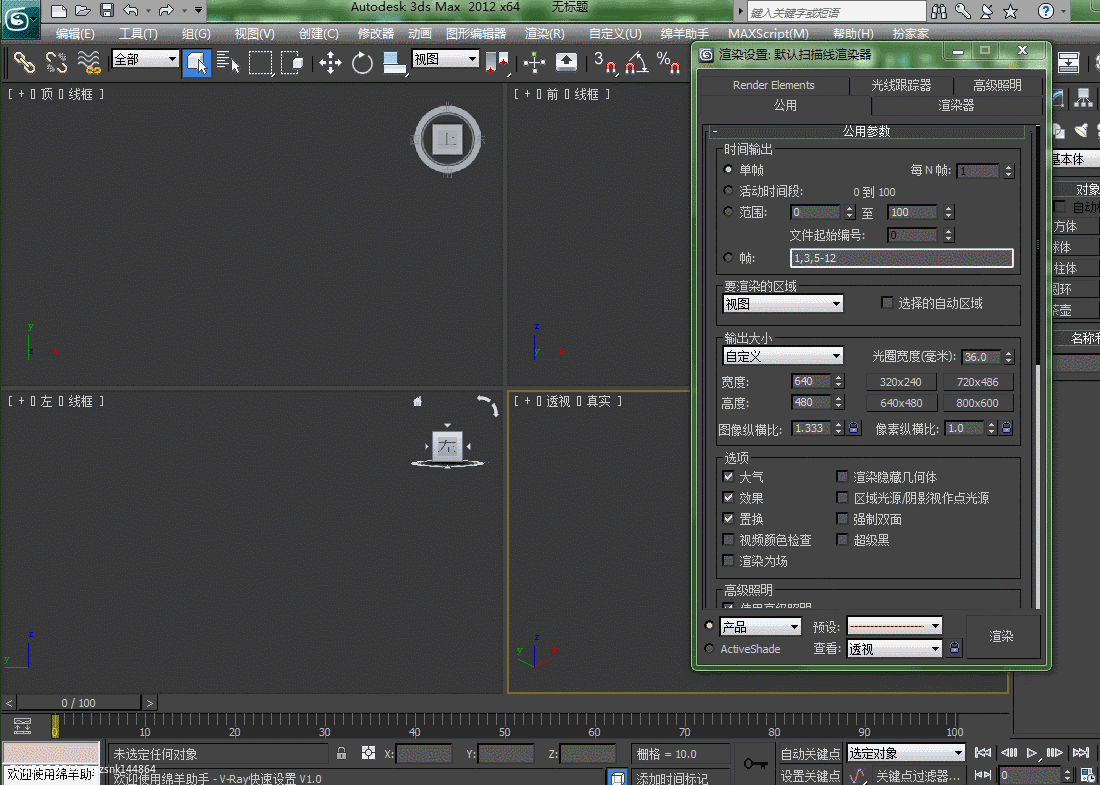Viewport: 1100px width, 785px height.
Task: Open the 渲染(R) menu
Action: [x=544, y=33]
